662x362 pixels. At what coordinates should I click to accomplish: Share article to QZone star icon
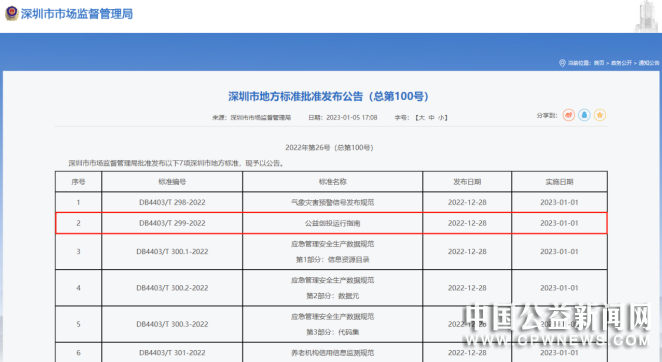tap(600, 115)
